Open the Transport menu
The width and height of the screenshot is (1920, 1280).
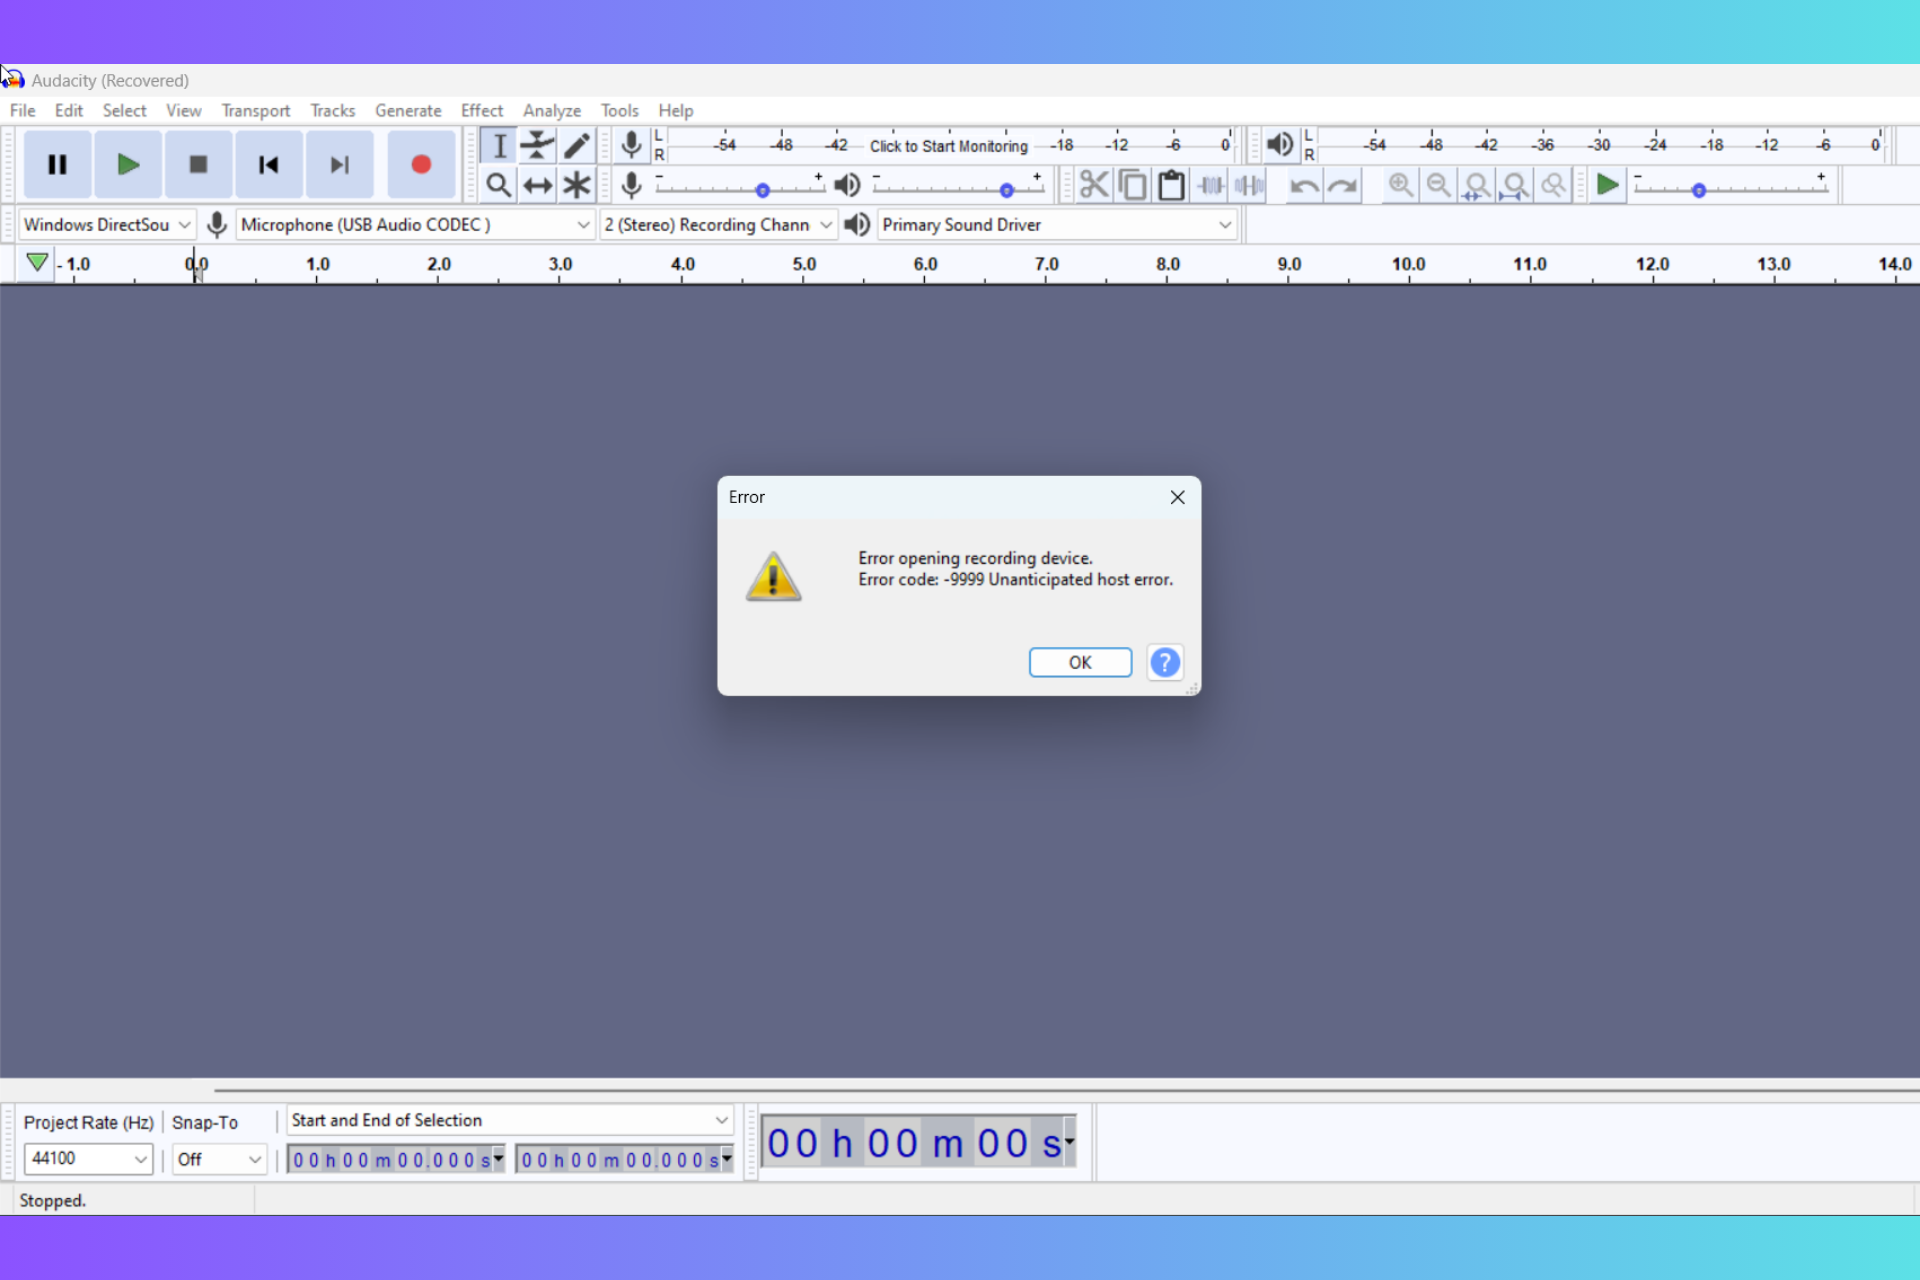256,111
